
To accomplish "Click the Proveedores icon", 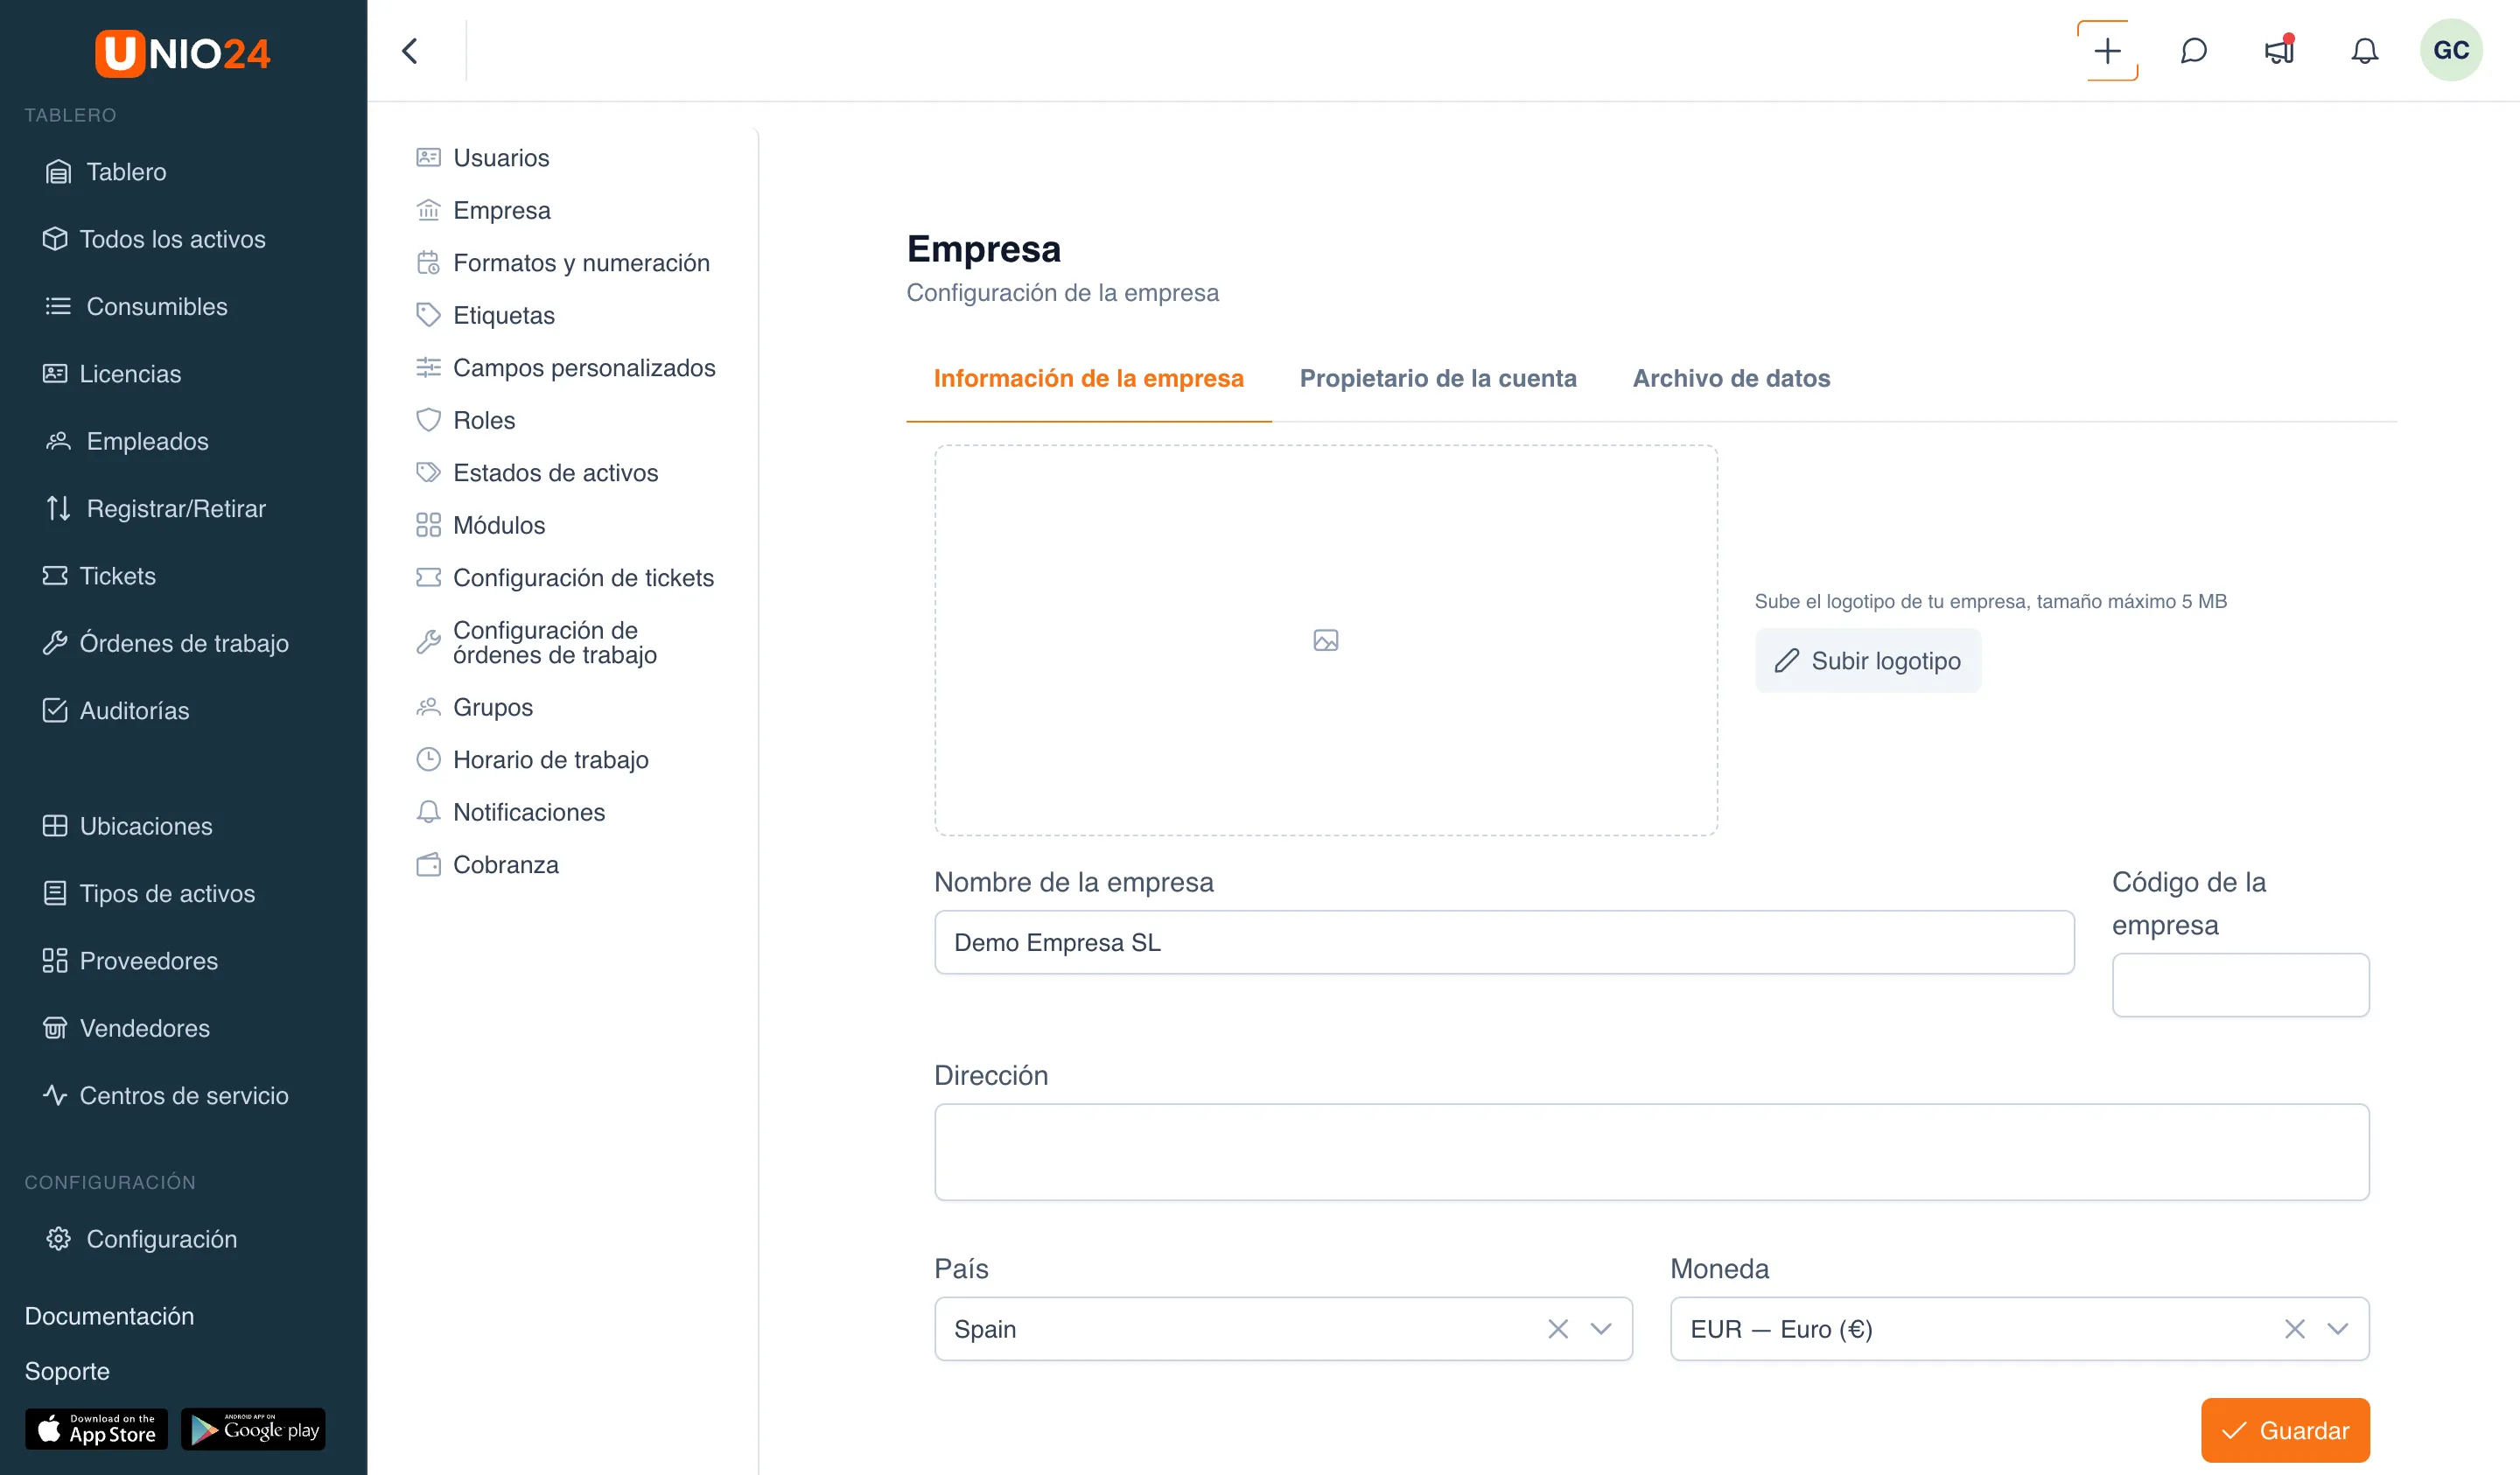I will (x=55, y=961).
